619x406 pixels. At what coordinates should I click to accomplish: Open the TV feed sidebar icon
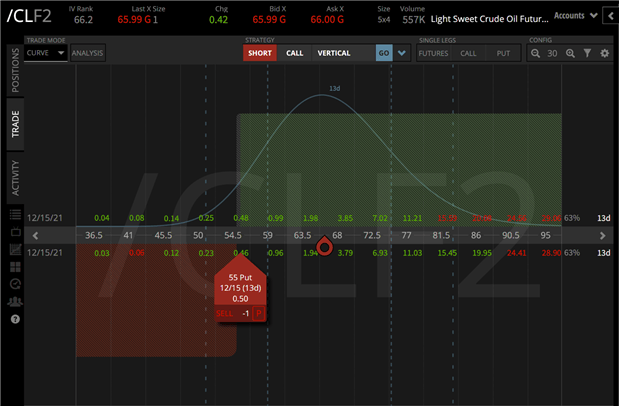point(15,231)
